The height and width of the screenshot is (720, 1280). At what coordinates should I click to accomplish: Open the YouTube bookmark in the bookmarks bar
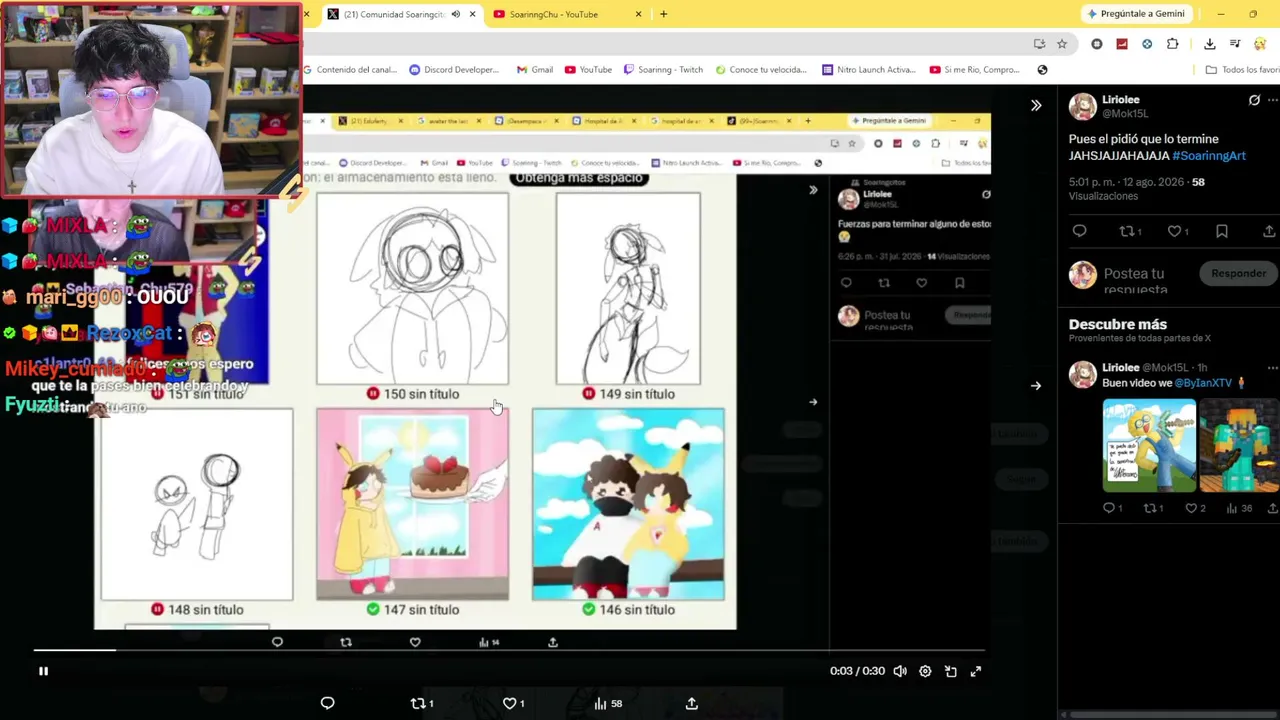pyautogui.click(x=588, y=70)
